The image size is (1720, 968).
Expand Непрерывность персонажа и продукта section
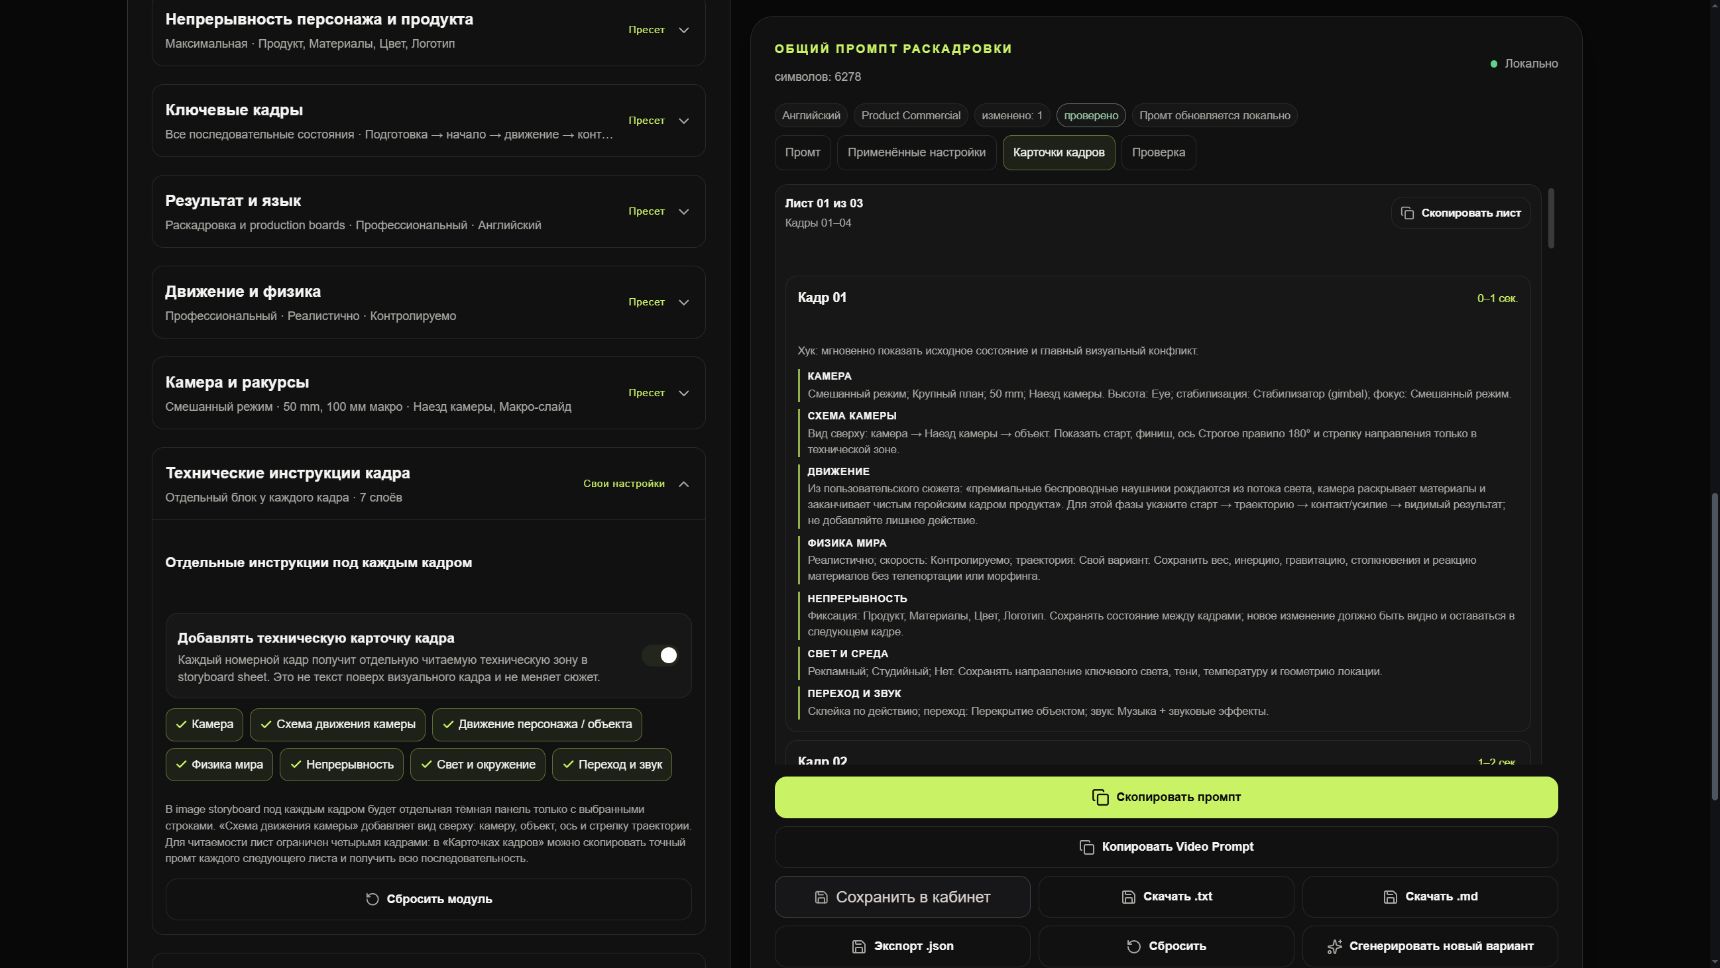684,30
